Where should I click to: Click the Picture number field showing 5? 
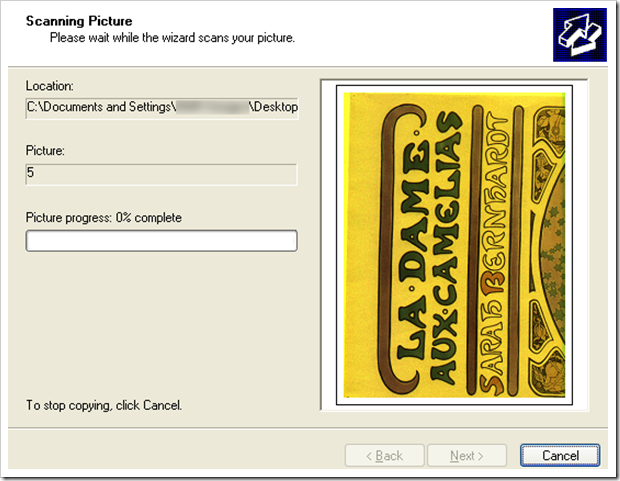161,174
